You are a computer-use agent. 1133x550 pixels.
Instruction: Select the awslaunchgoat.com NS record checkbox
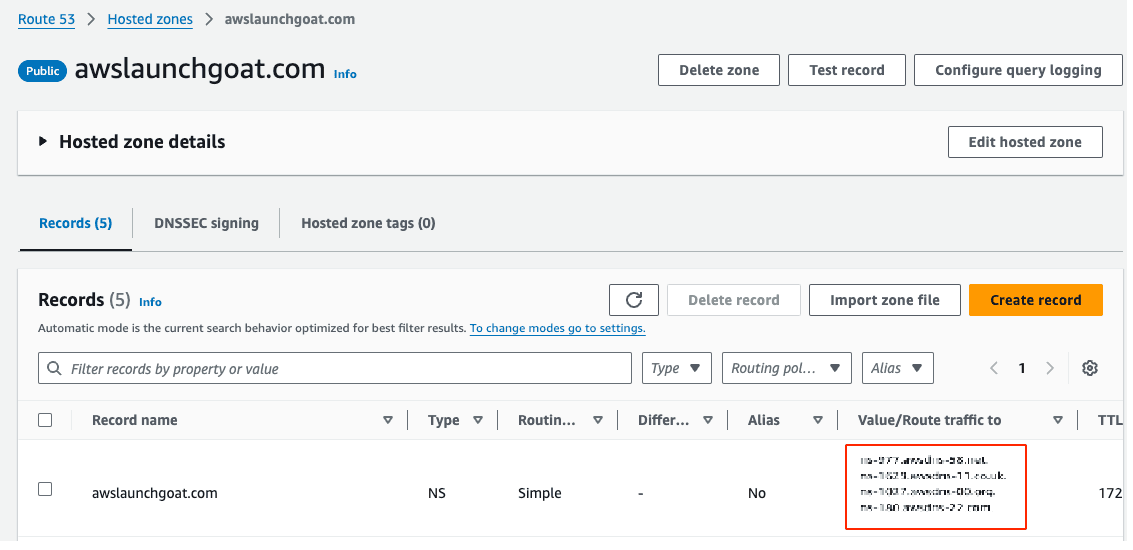(45, 489)
